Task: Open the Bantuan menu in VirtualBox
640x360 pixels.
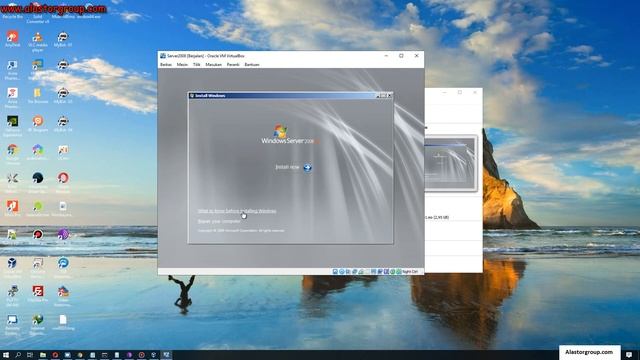Action: pyautogui.click(x=252, y=64)
